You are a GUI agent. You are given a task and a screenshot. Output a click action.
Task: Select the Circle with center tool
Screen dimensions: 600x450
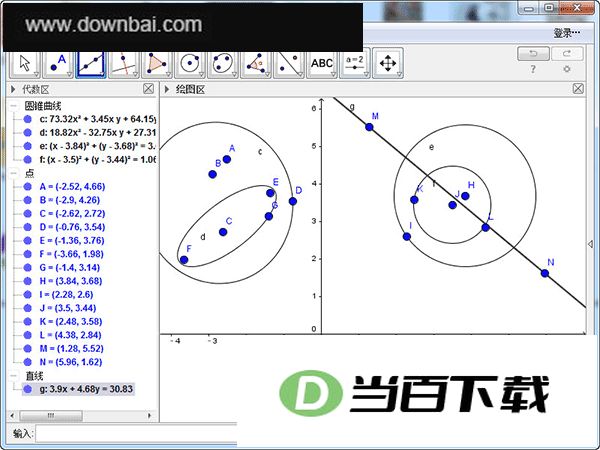[189, 63]
